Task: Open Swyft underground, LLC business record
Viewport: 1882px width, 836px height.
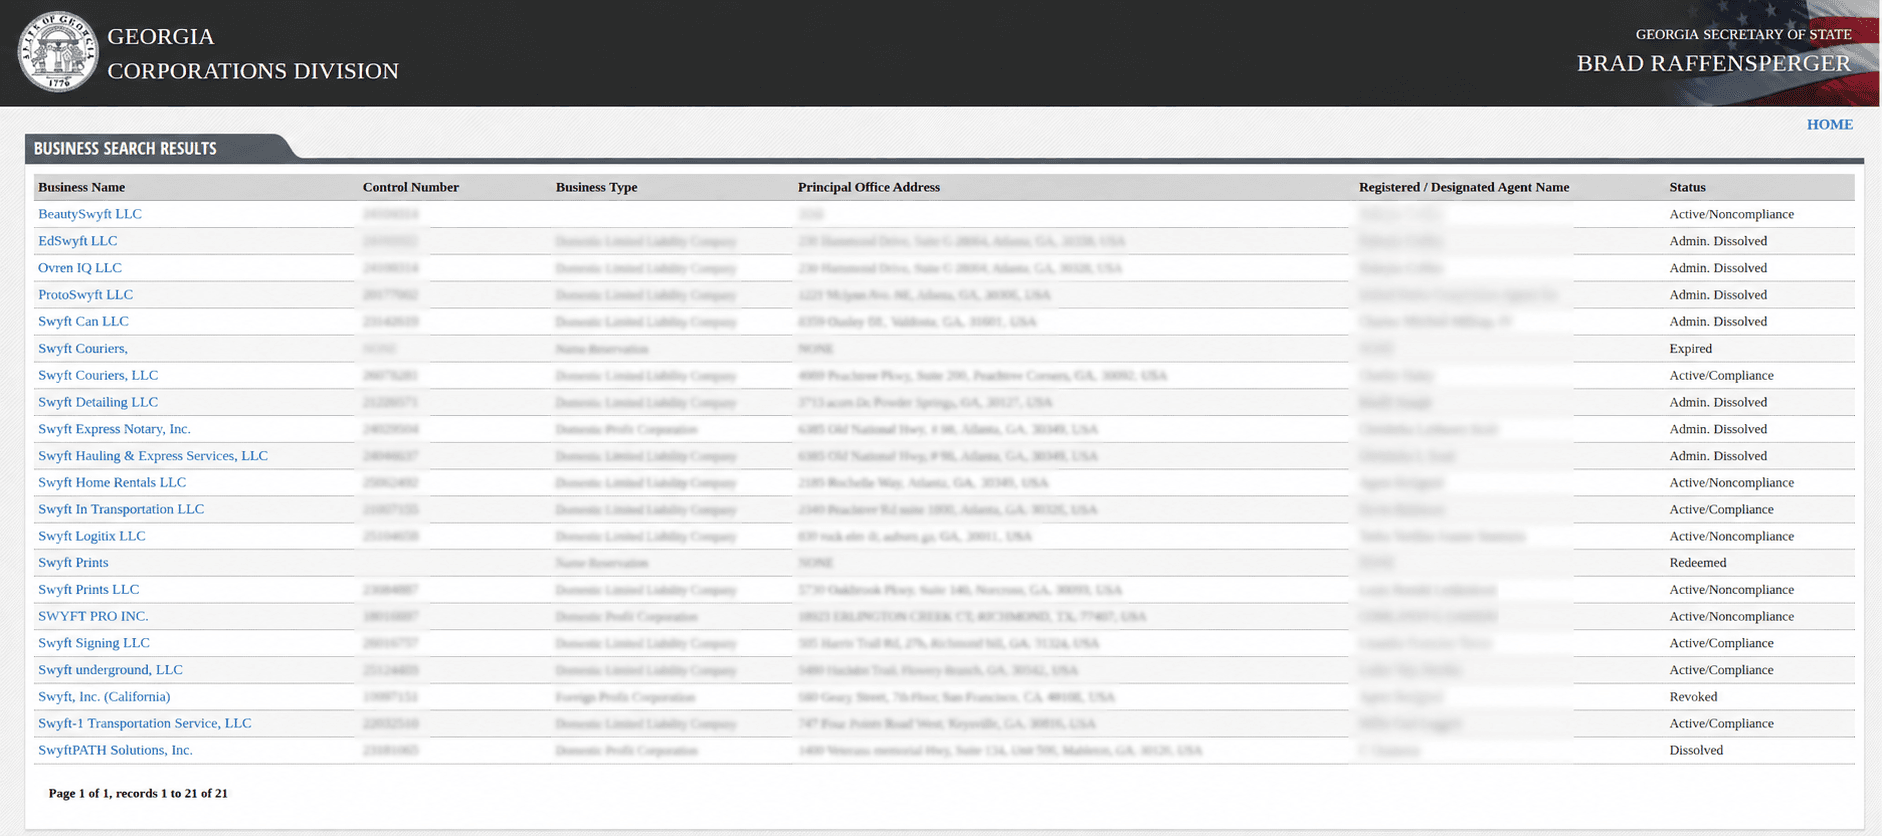Action: [x=110, y=670]
